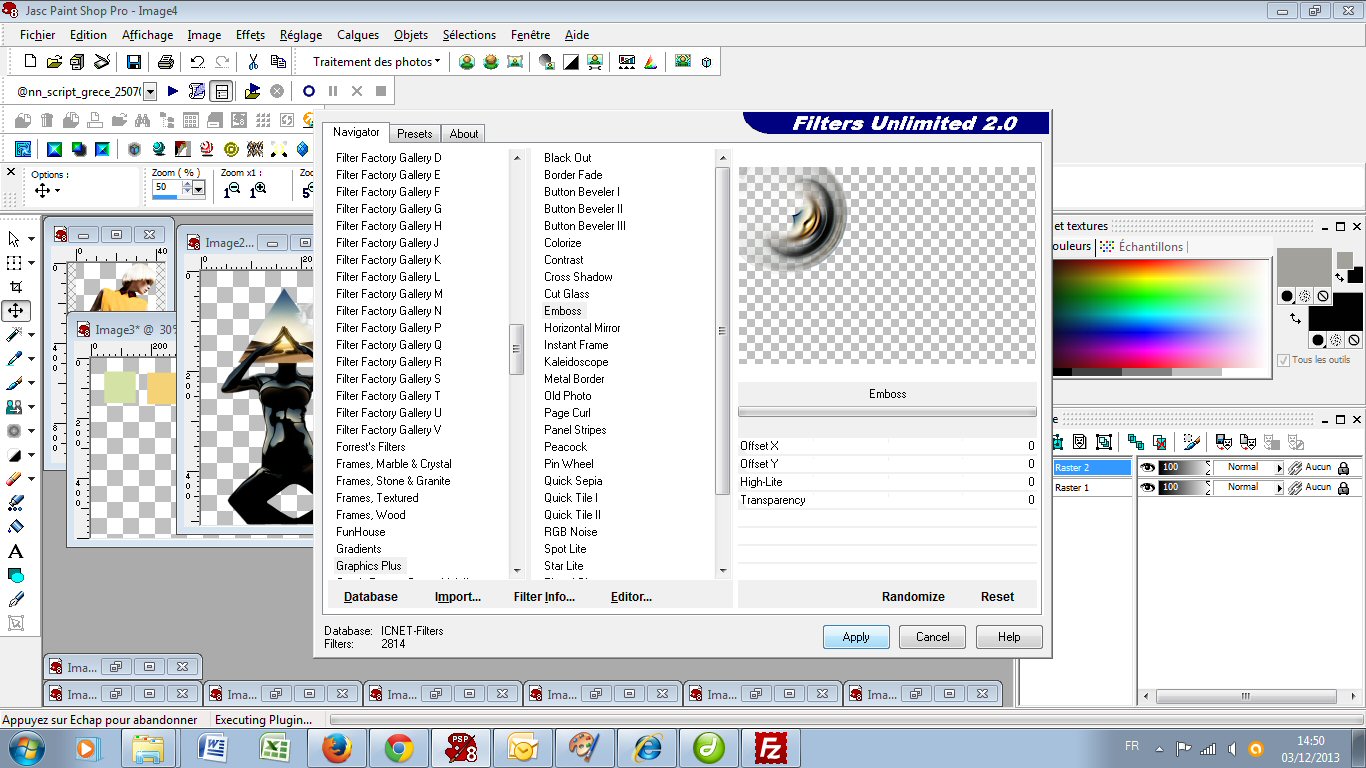Click the Cancel button in Filters Unlimited

click(932, 637)
